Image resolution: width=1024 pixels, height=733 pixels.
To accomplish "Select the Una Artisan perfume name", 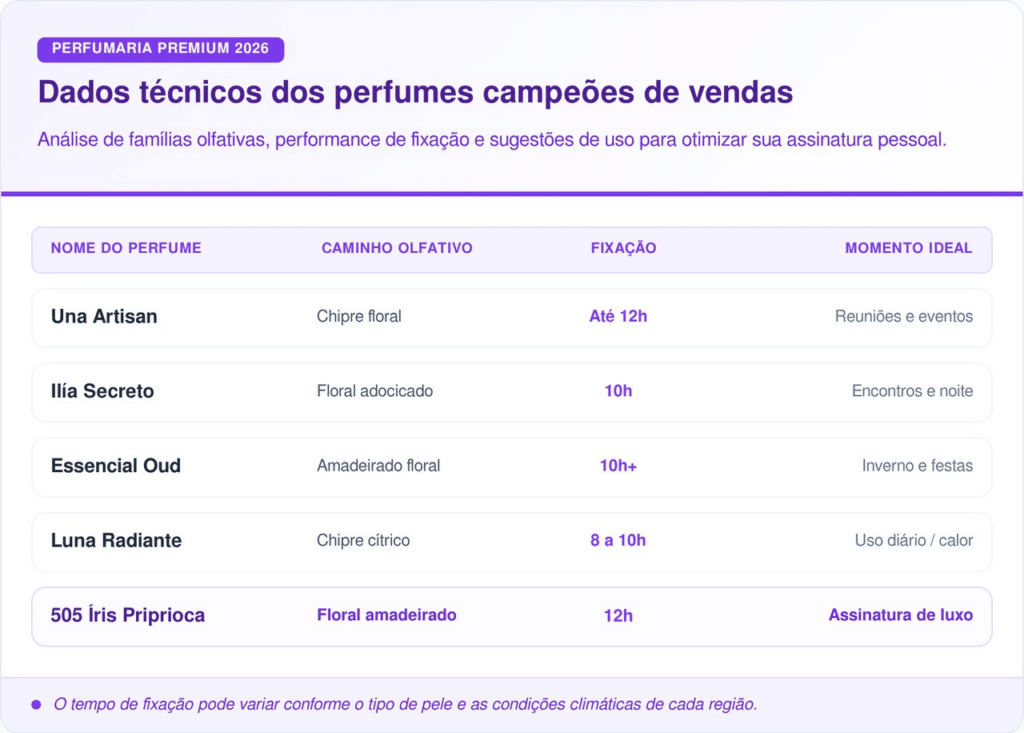I will click(x=104, y=316).
